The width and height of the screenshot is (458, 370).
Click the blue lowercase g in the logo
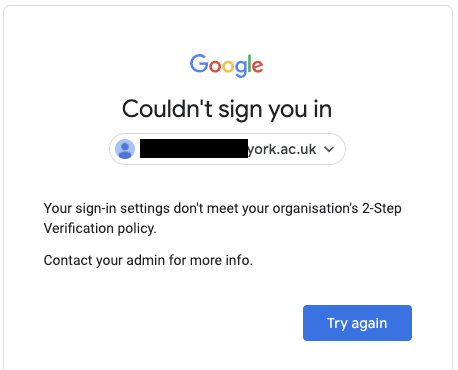click(x=241, y=69)
